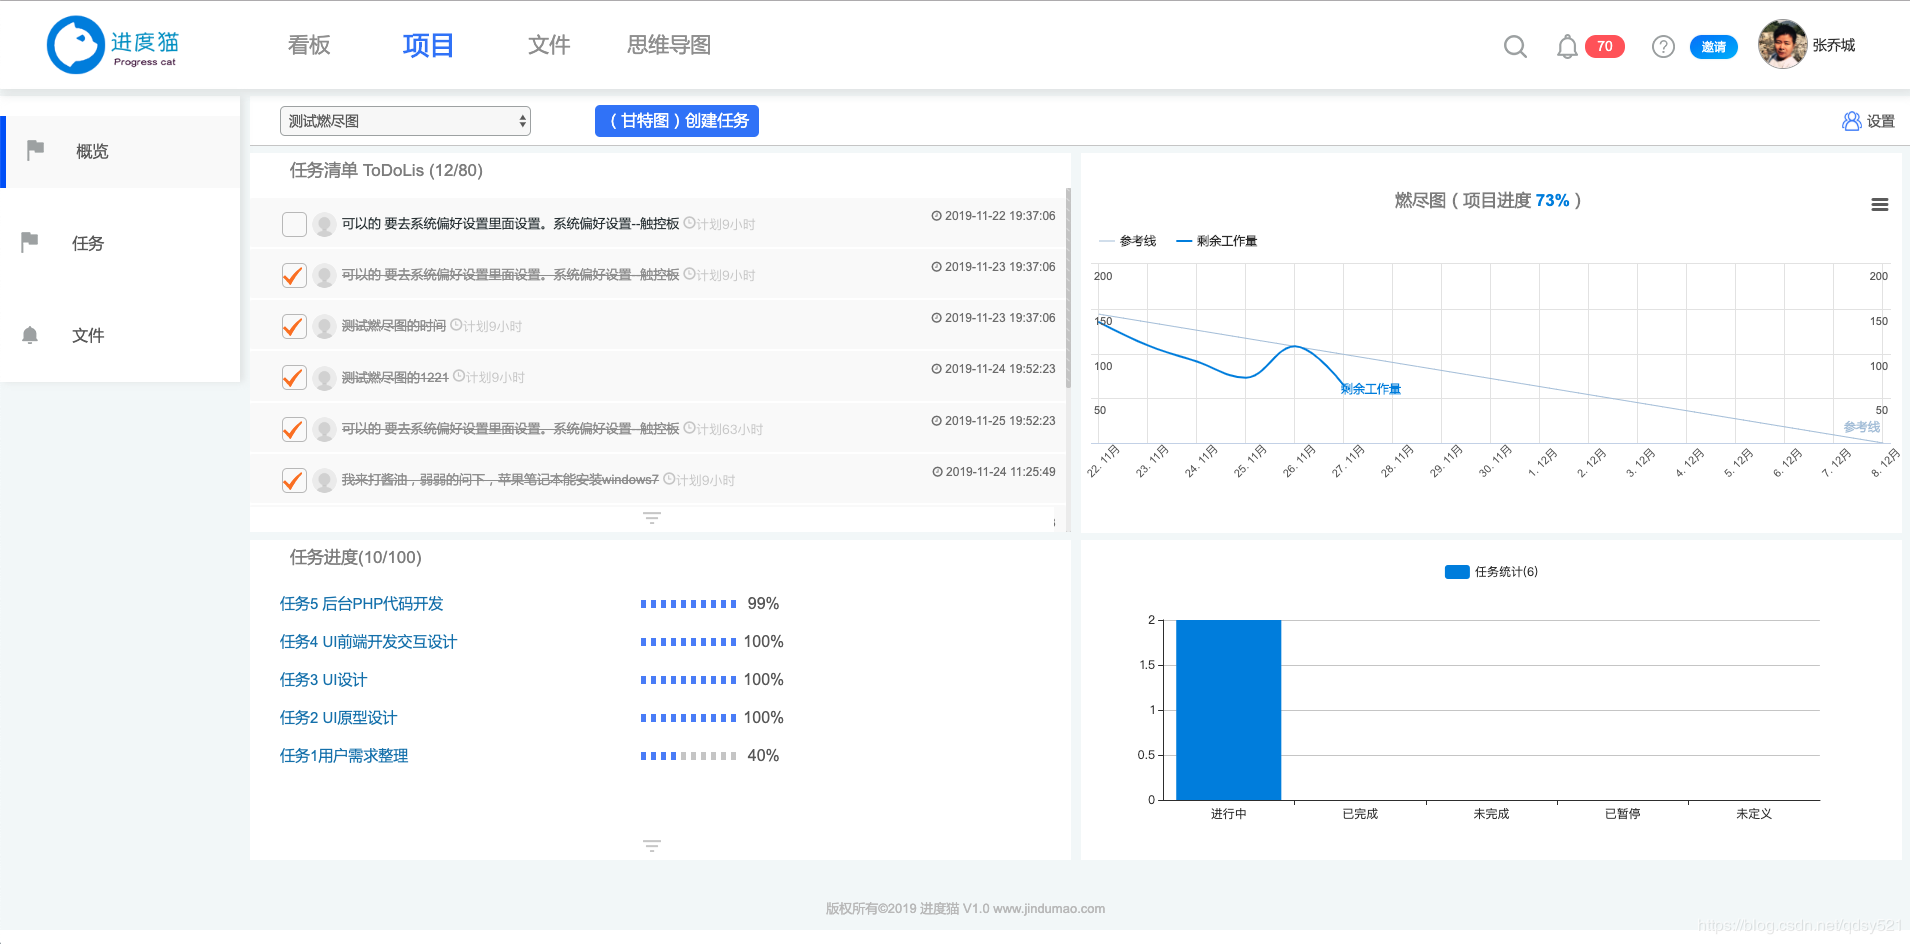The image size is (1910, 944).
Task: Uncheck the task dated 2019-11-23 19:37:06 系统偏好设置
Action: pos(294,275)
